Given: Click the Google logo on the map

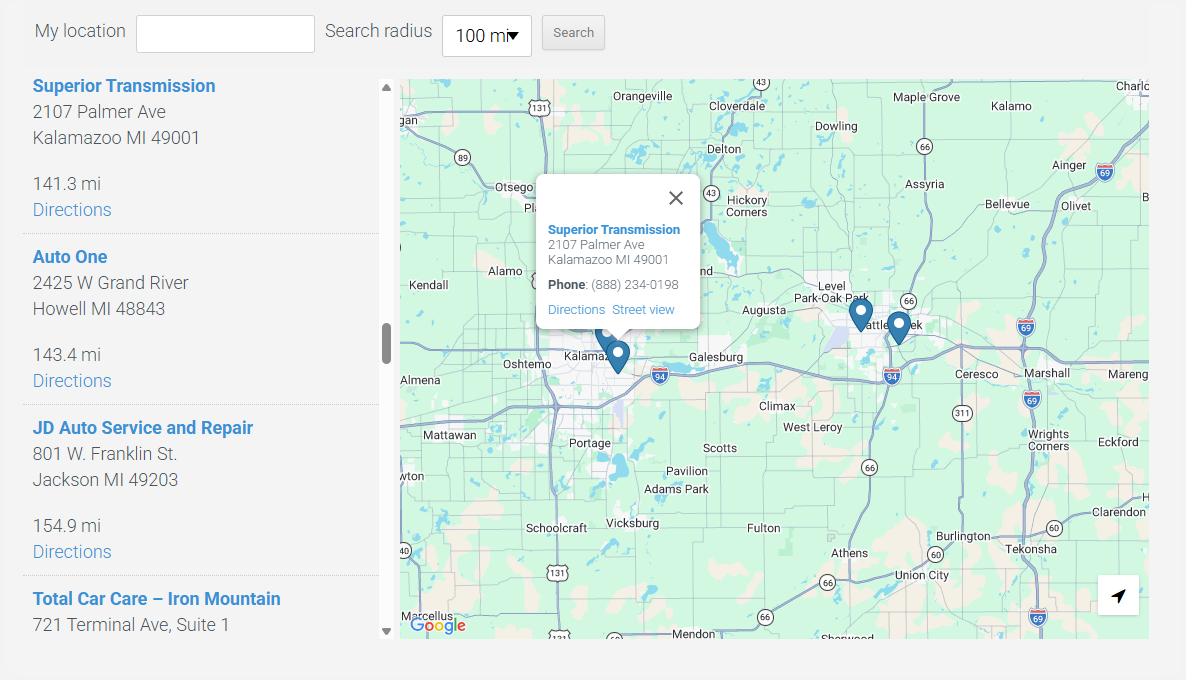Looking at the screenshot, I should tap(438, 625).
